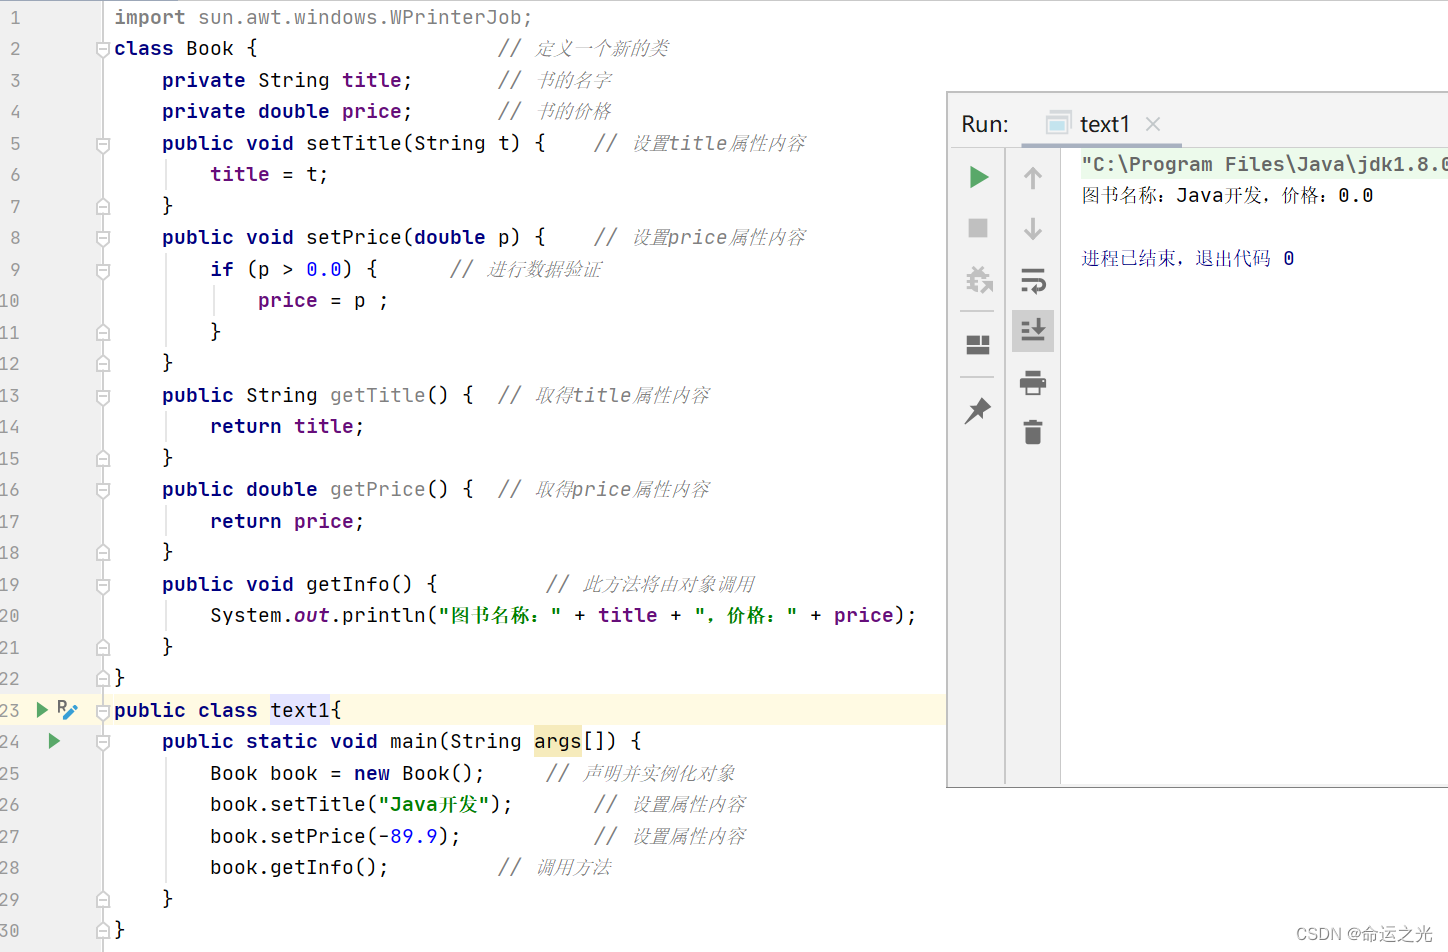Toggle soft-wrap for console output
Screen dimensions: 1448x952
(x=1033, y=280)
